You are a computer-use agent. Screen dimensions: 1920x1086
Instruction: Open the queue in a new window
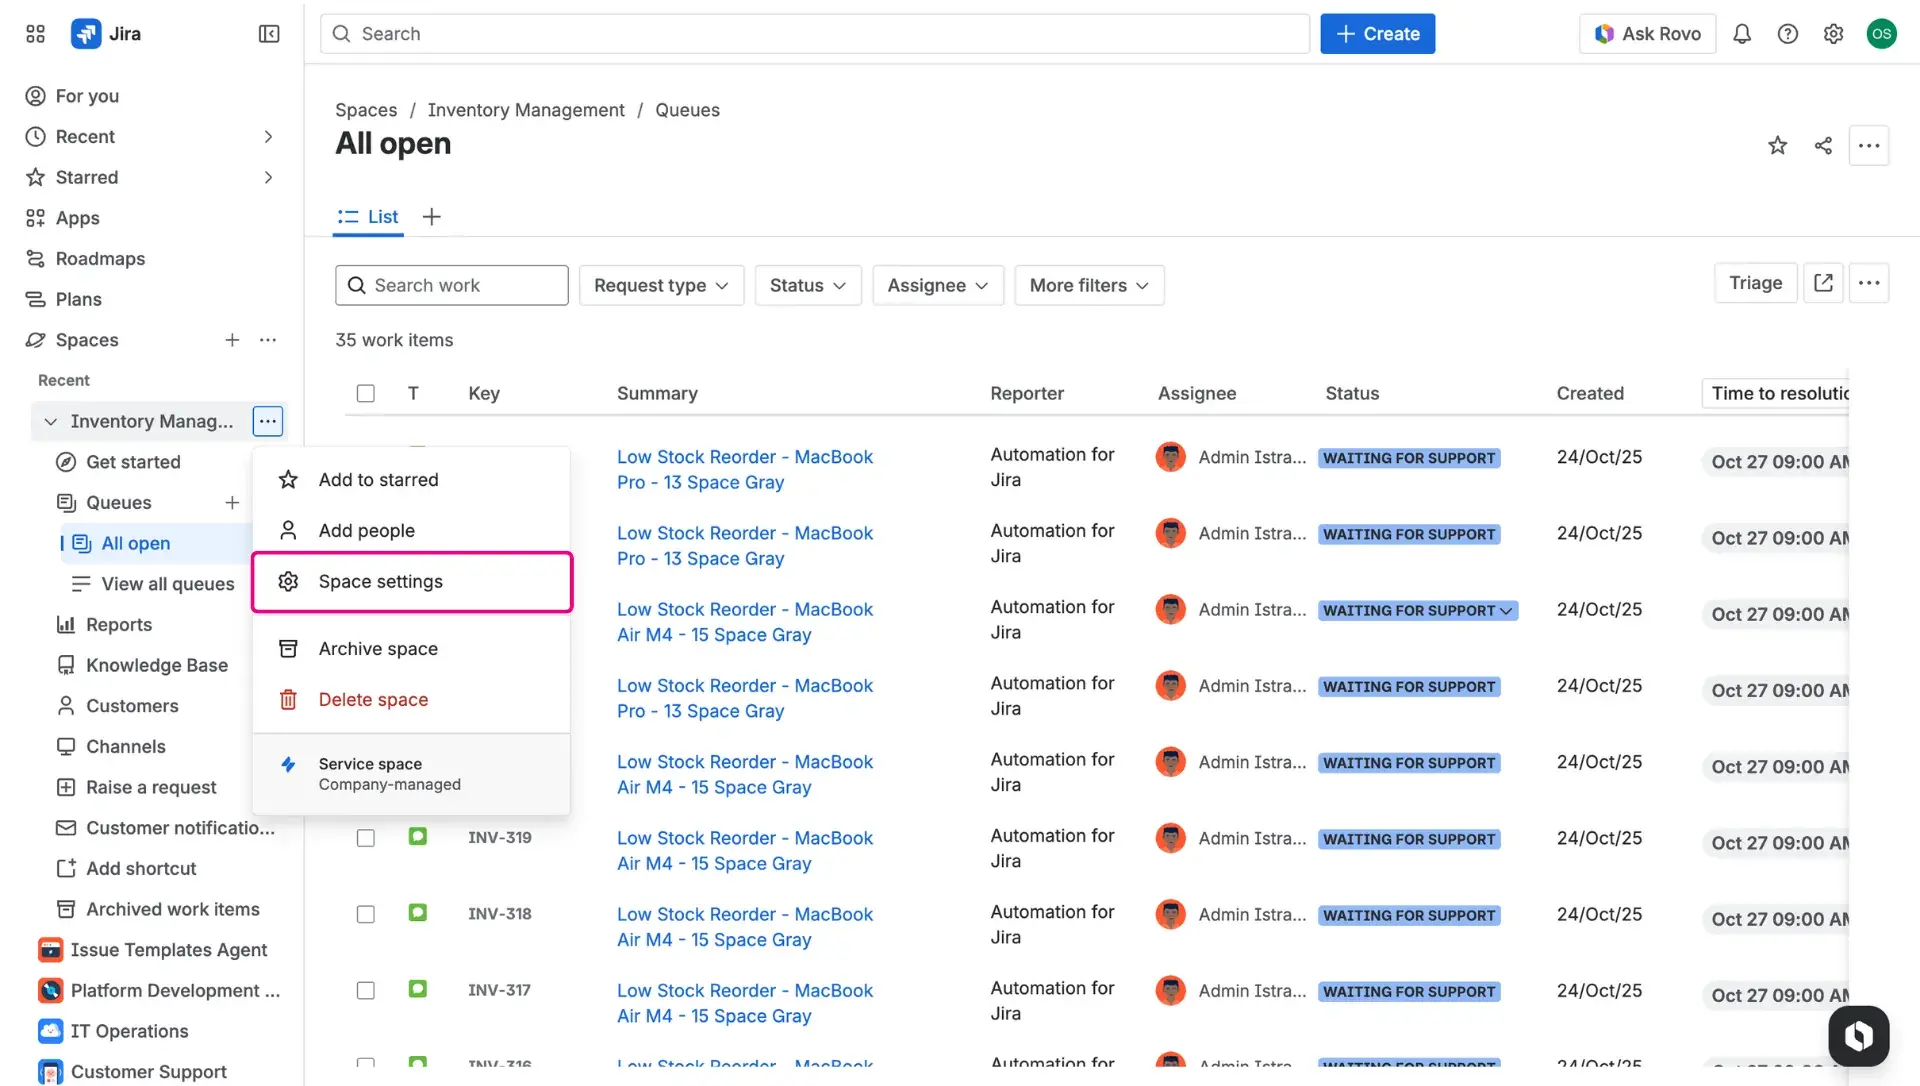coord(1823,283)
